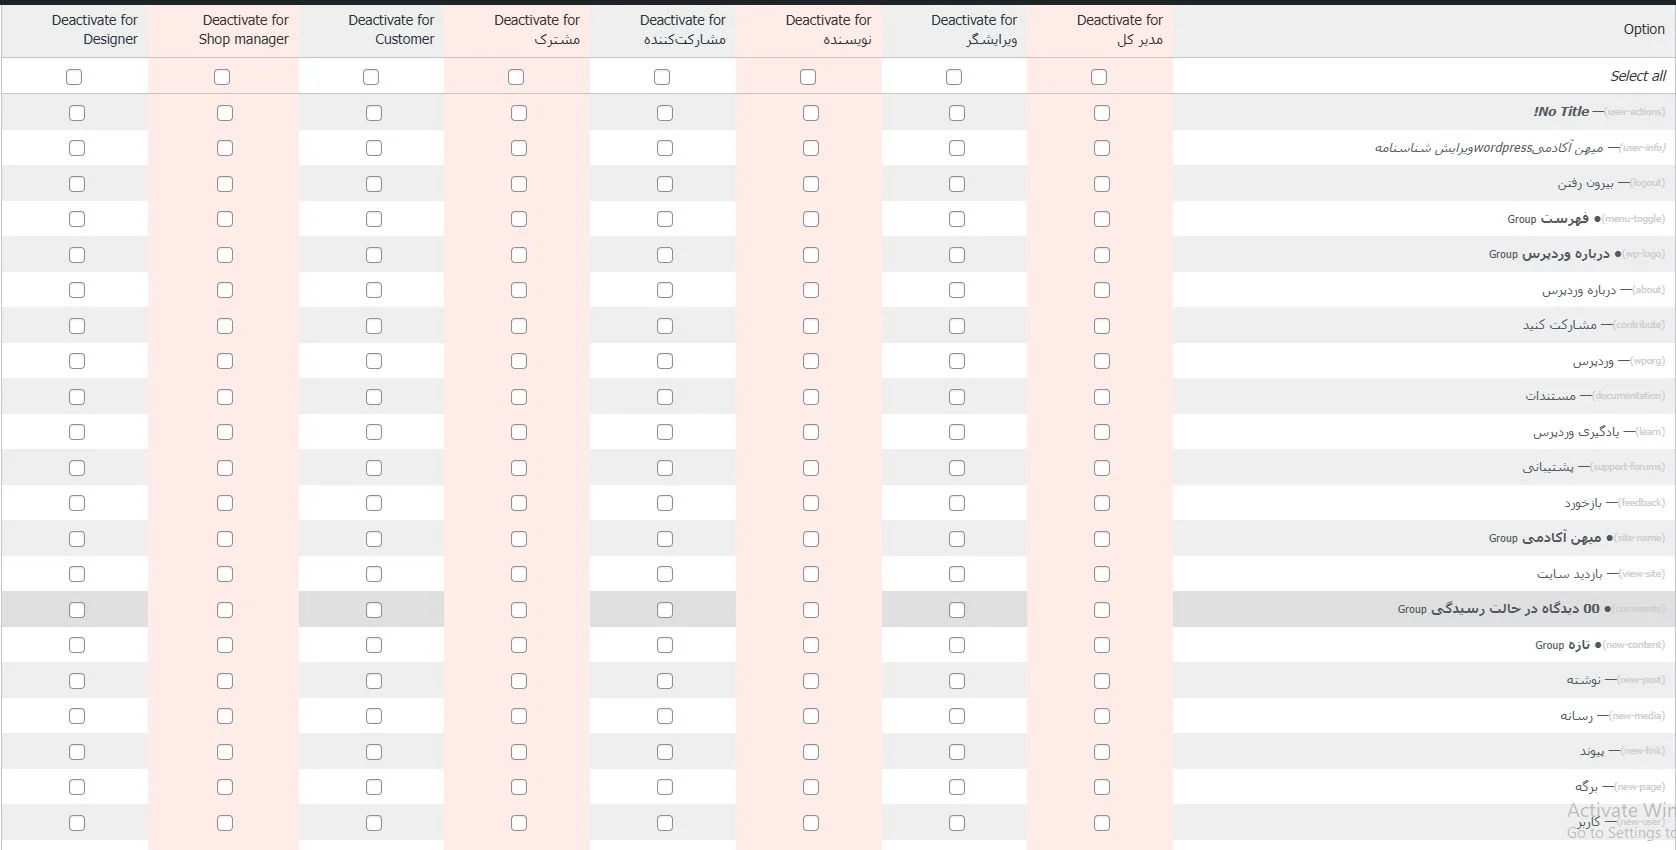
Task: Disable the about item for Customer
Action: coord(374,290)
